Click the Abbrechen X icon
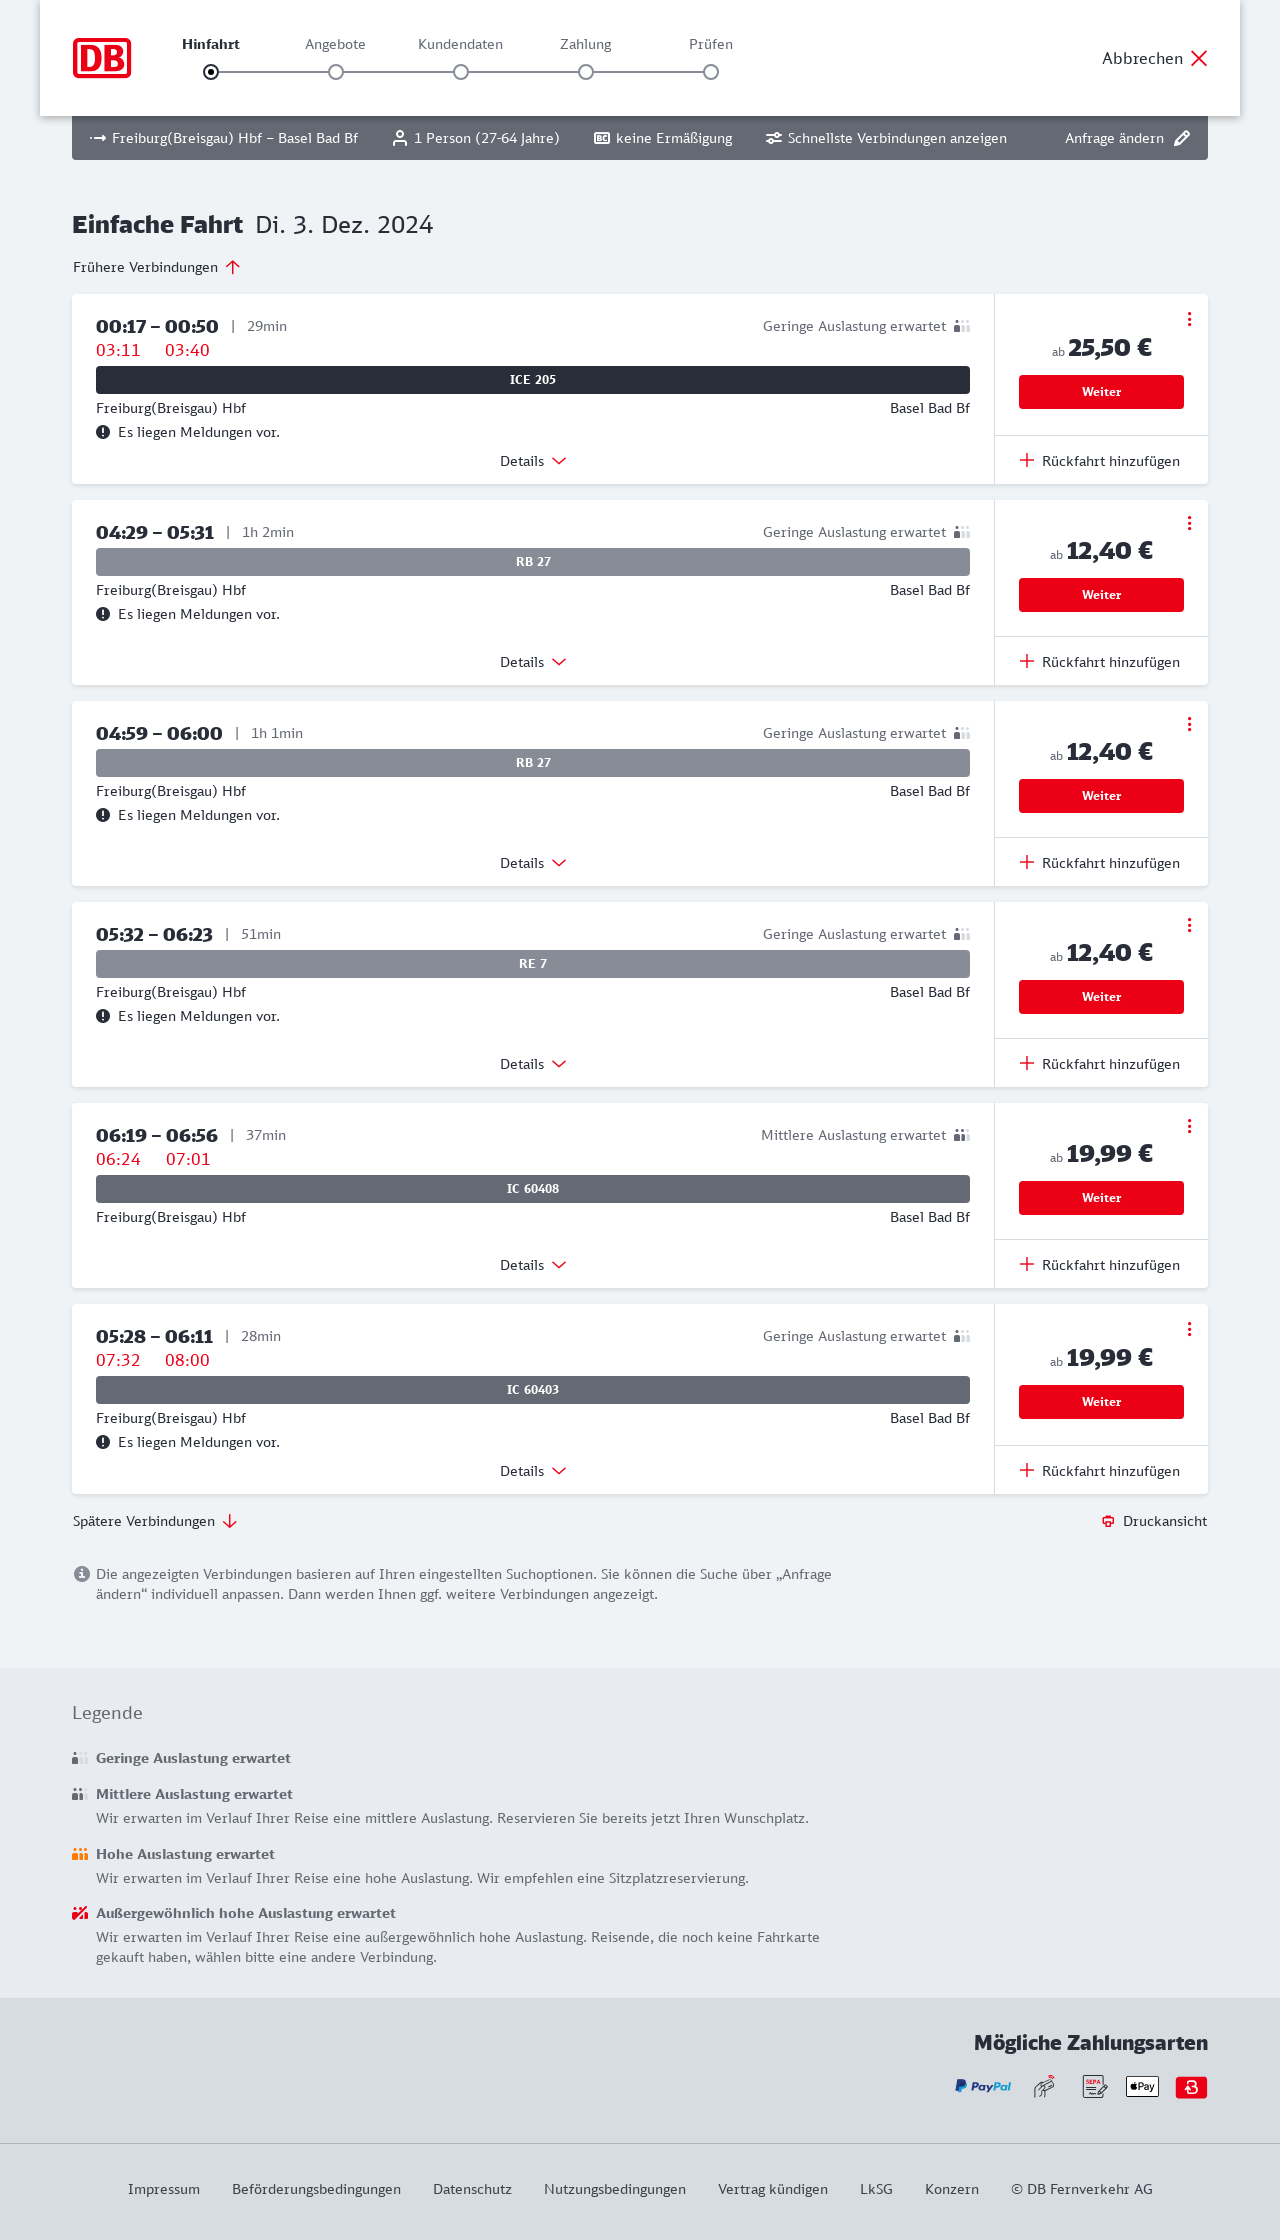This screenshot has width=1280, height=2240. 1199,58
